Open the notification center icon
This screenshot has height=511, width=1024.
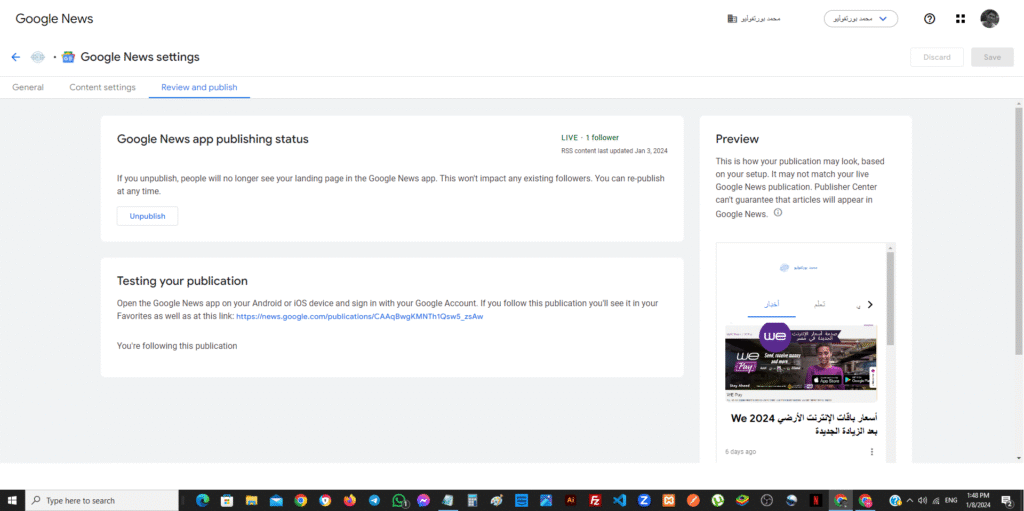(1006, 501)
